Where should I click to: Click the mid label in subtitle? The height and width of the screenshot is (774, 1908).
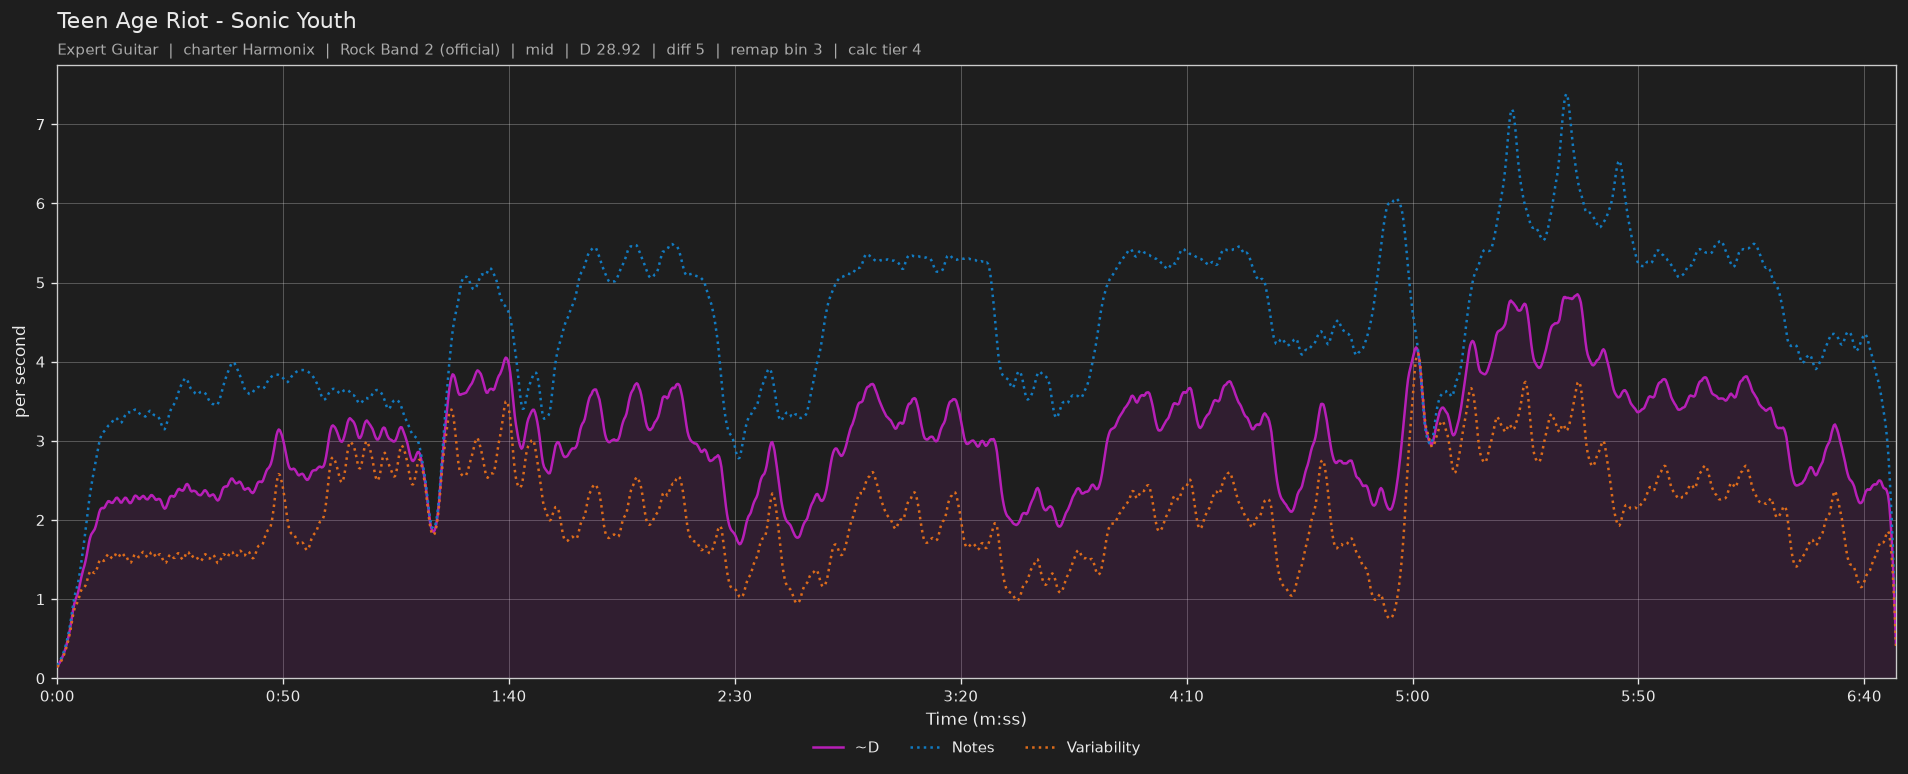539,50
